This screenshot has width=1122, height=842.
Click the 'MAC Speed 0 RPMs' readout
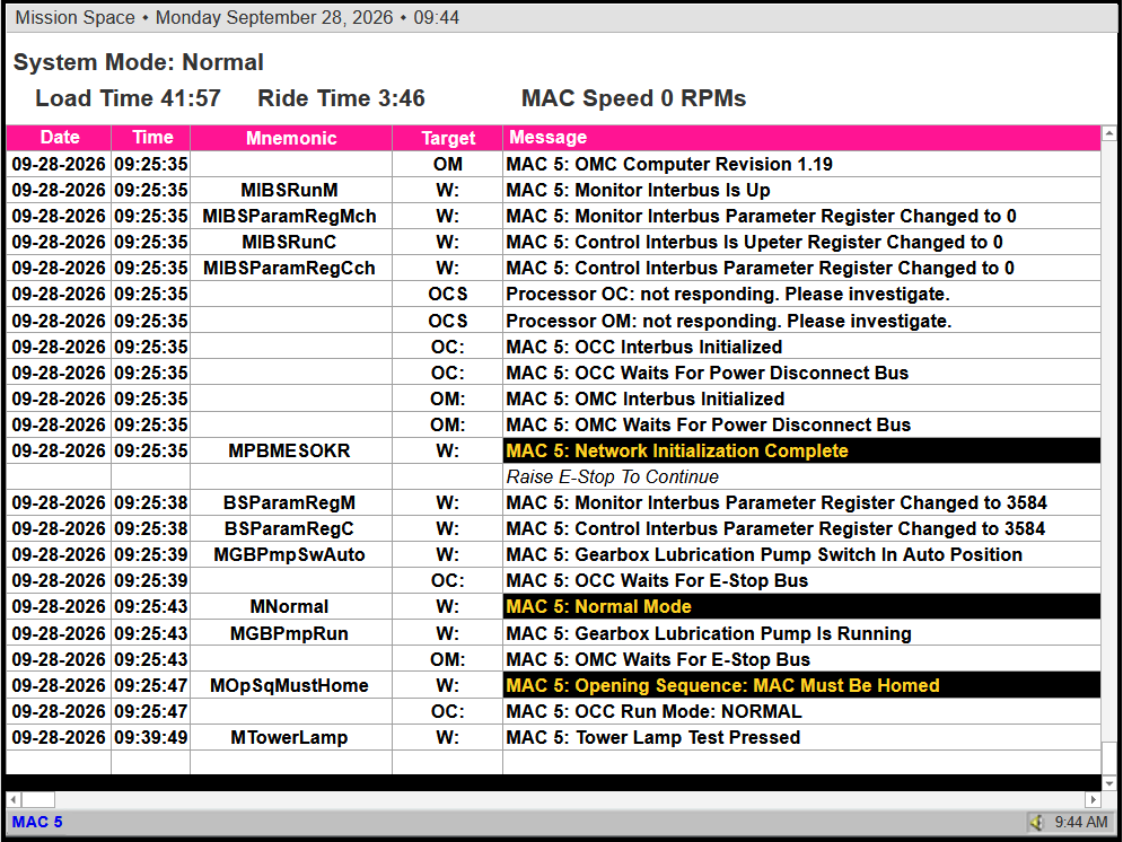pos(634,98)
